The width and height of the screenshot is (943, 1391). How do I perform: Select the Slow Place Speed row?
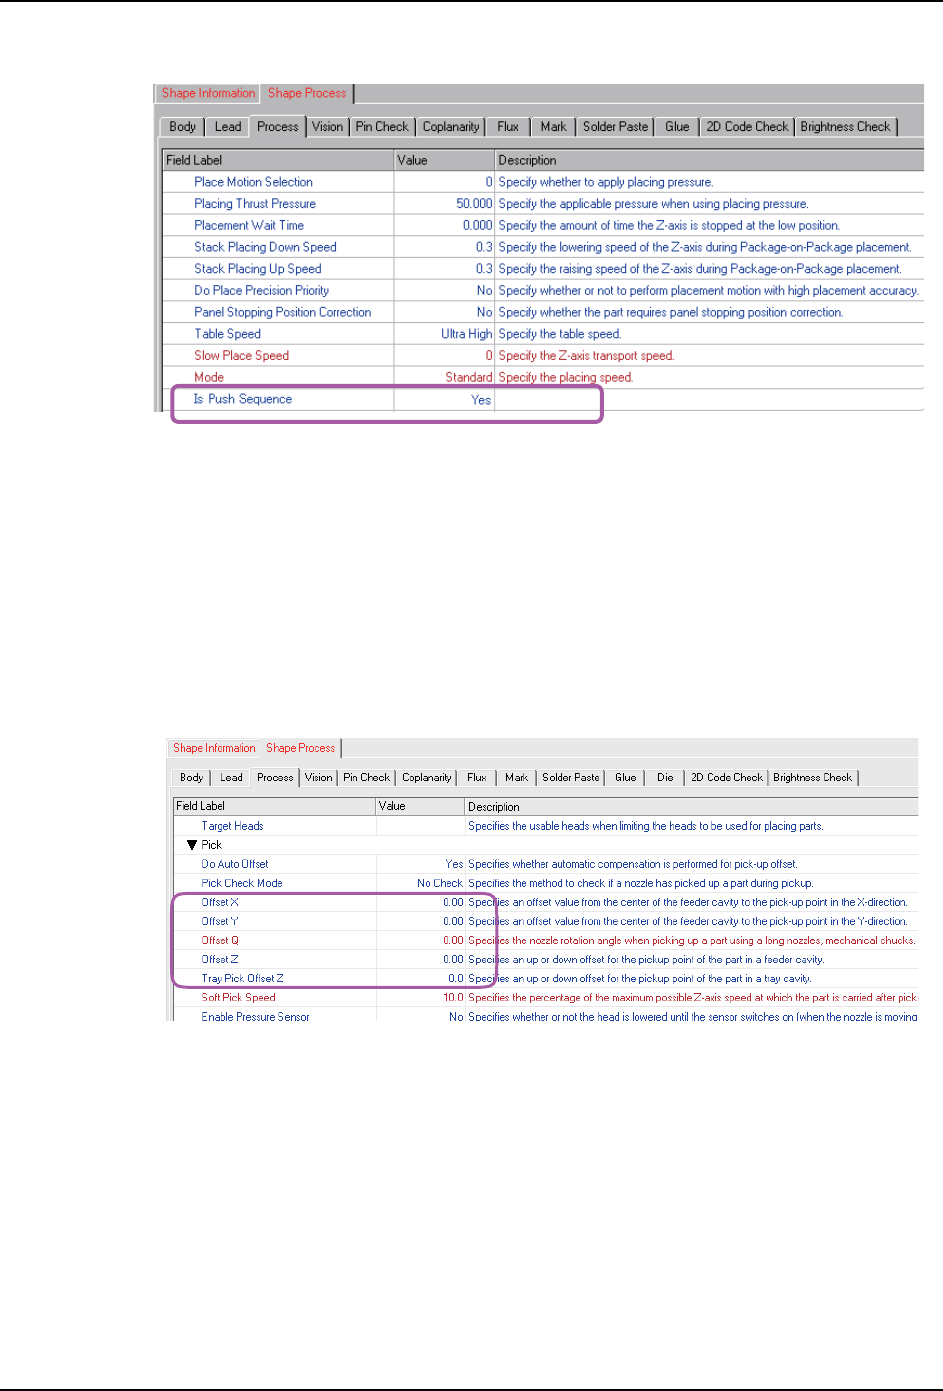coord(543,355)
